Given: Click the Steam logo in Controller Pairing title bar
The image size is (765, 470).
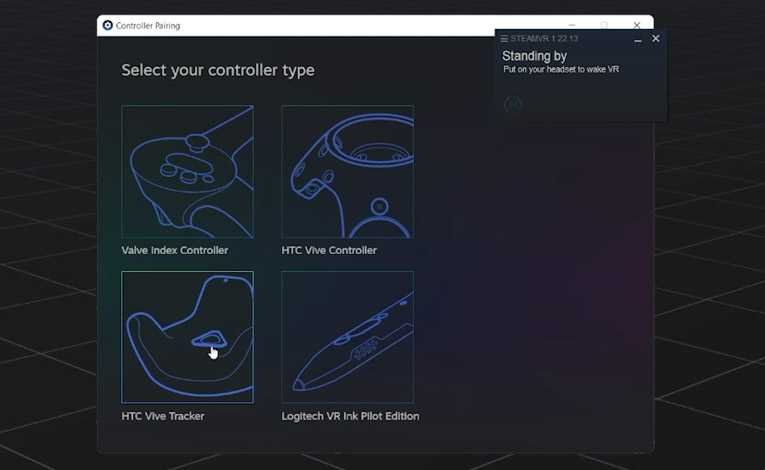Looking at the screenshot, I should (108, 25).
